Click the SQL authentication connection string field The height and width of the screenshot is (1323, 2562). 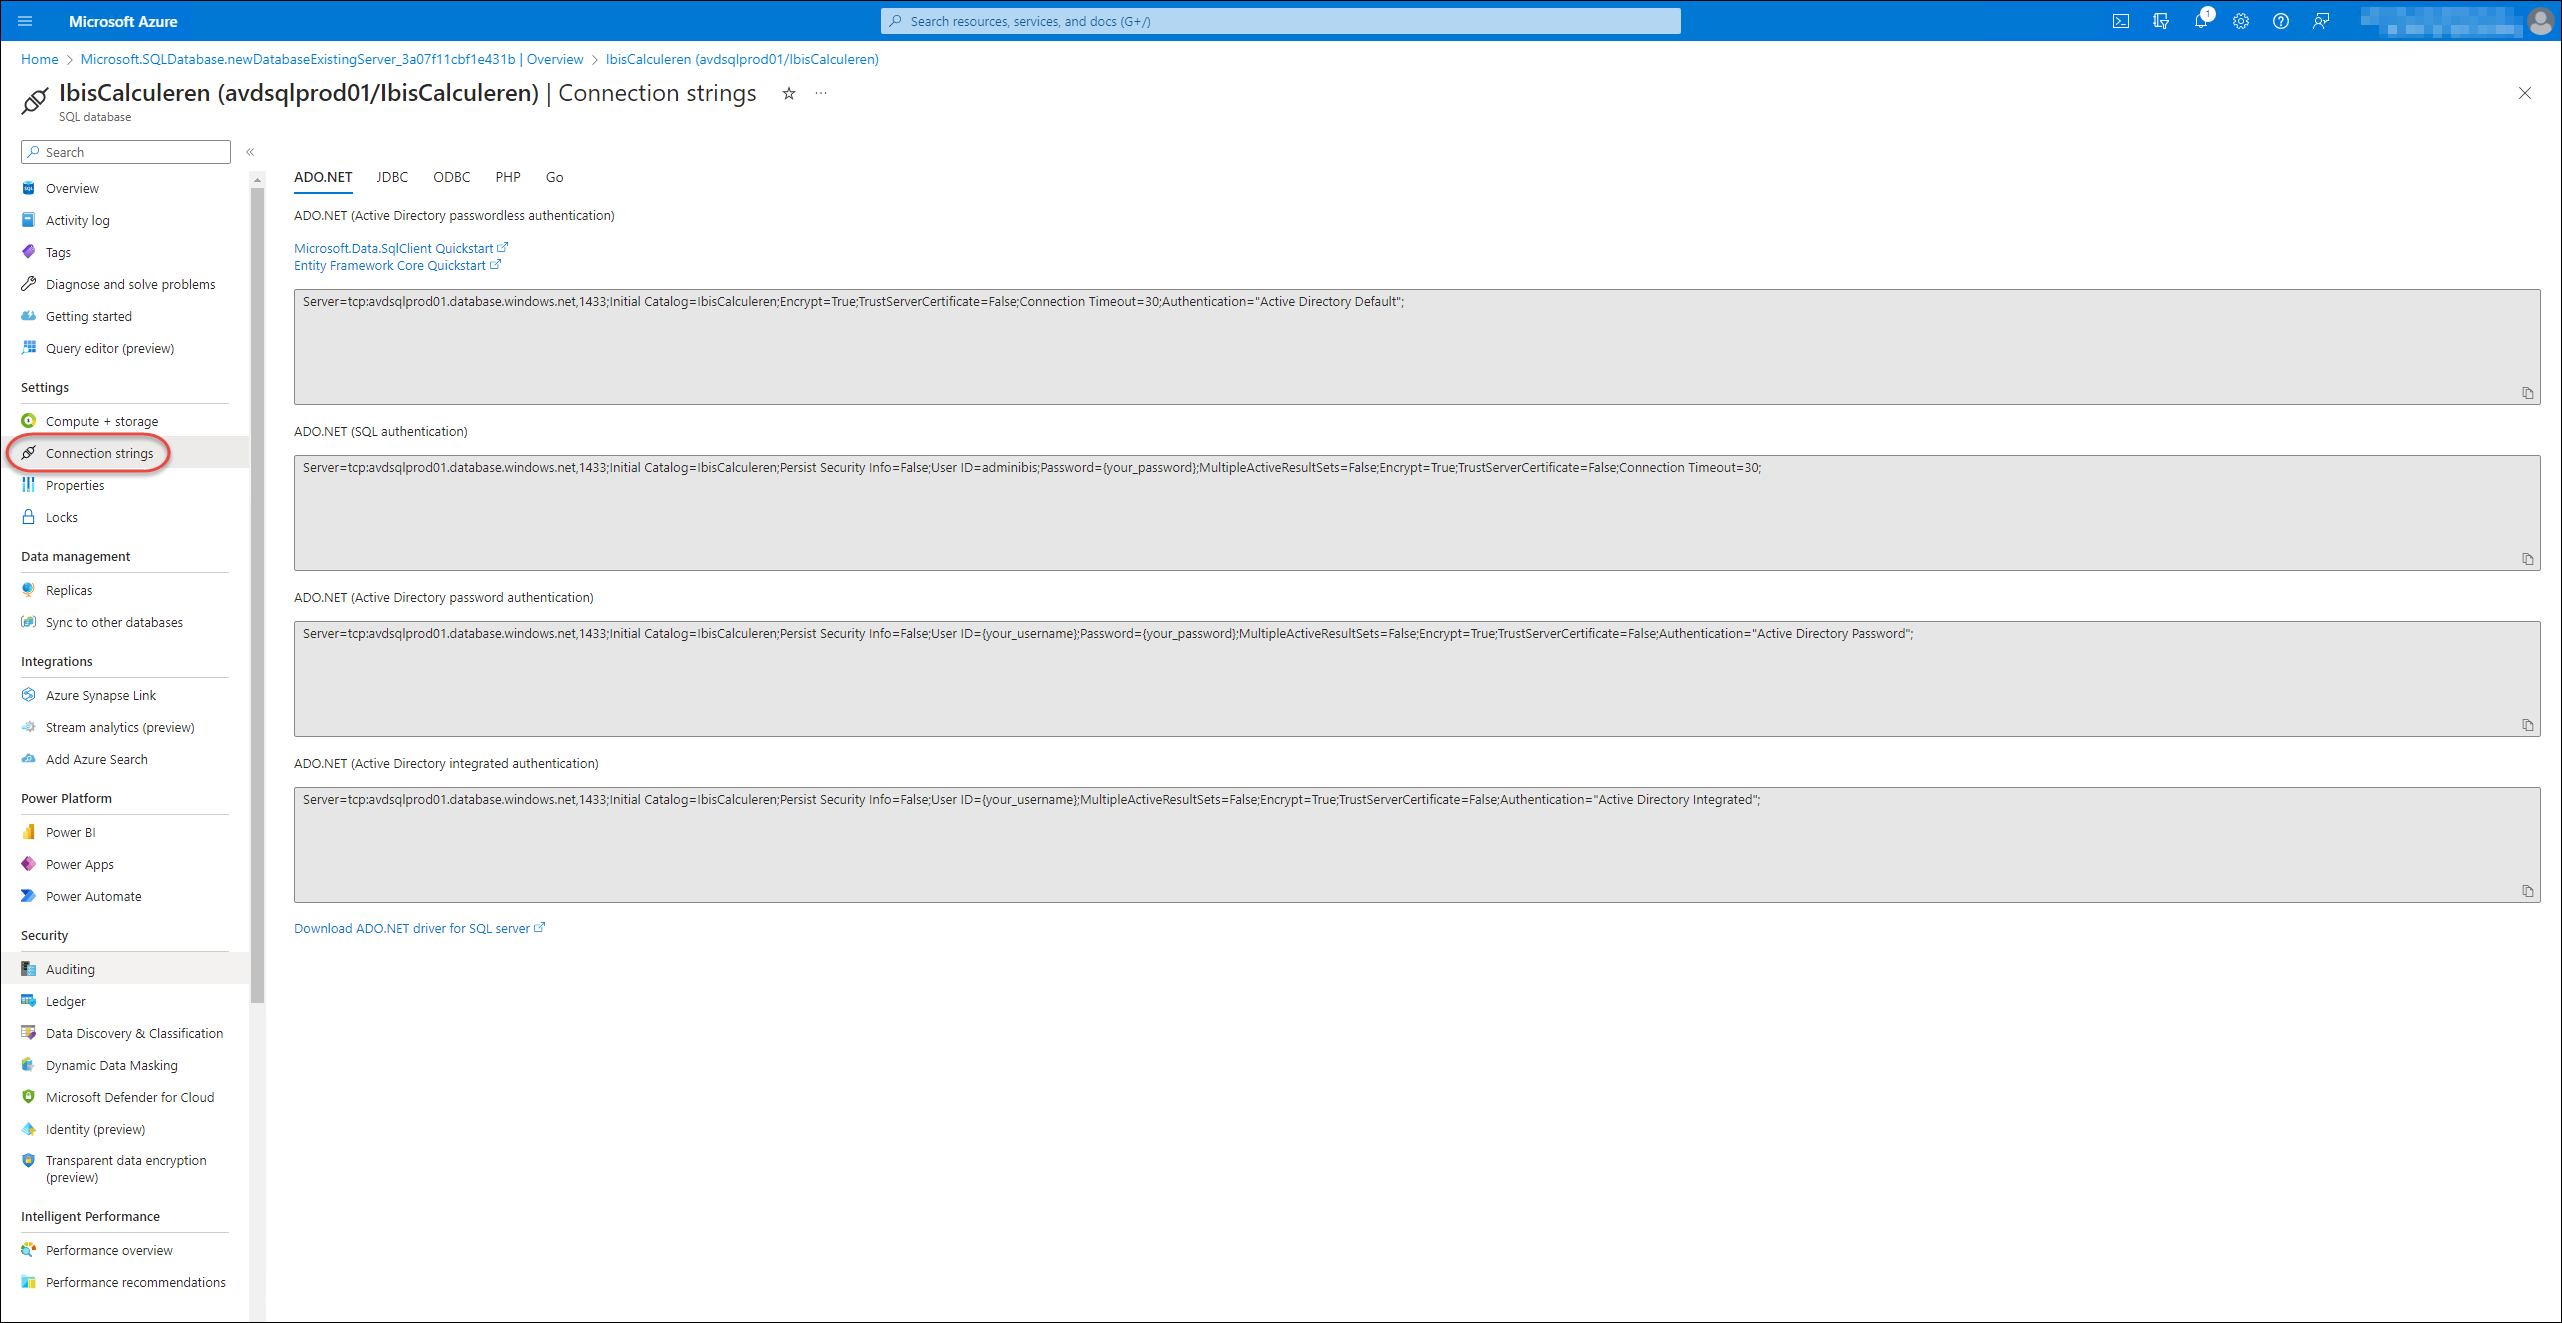coord(1415,505)
